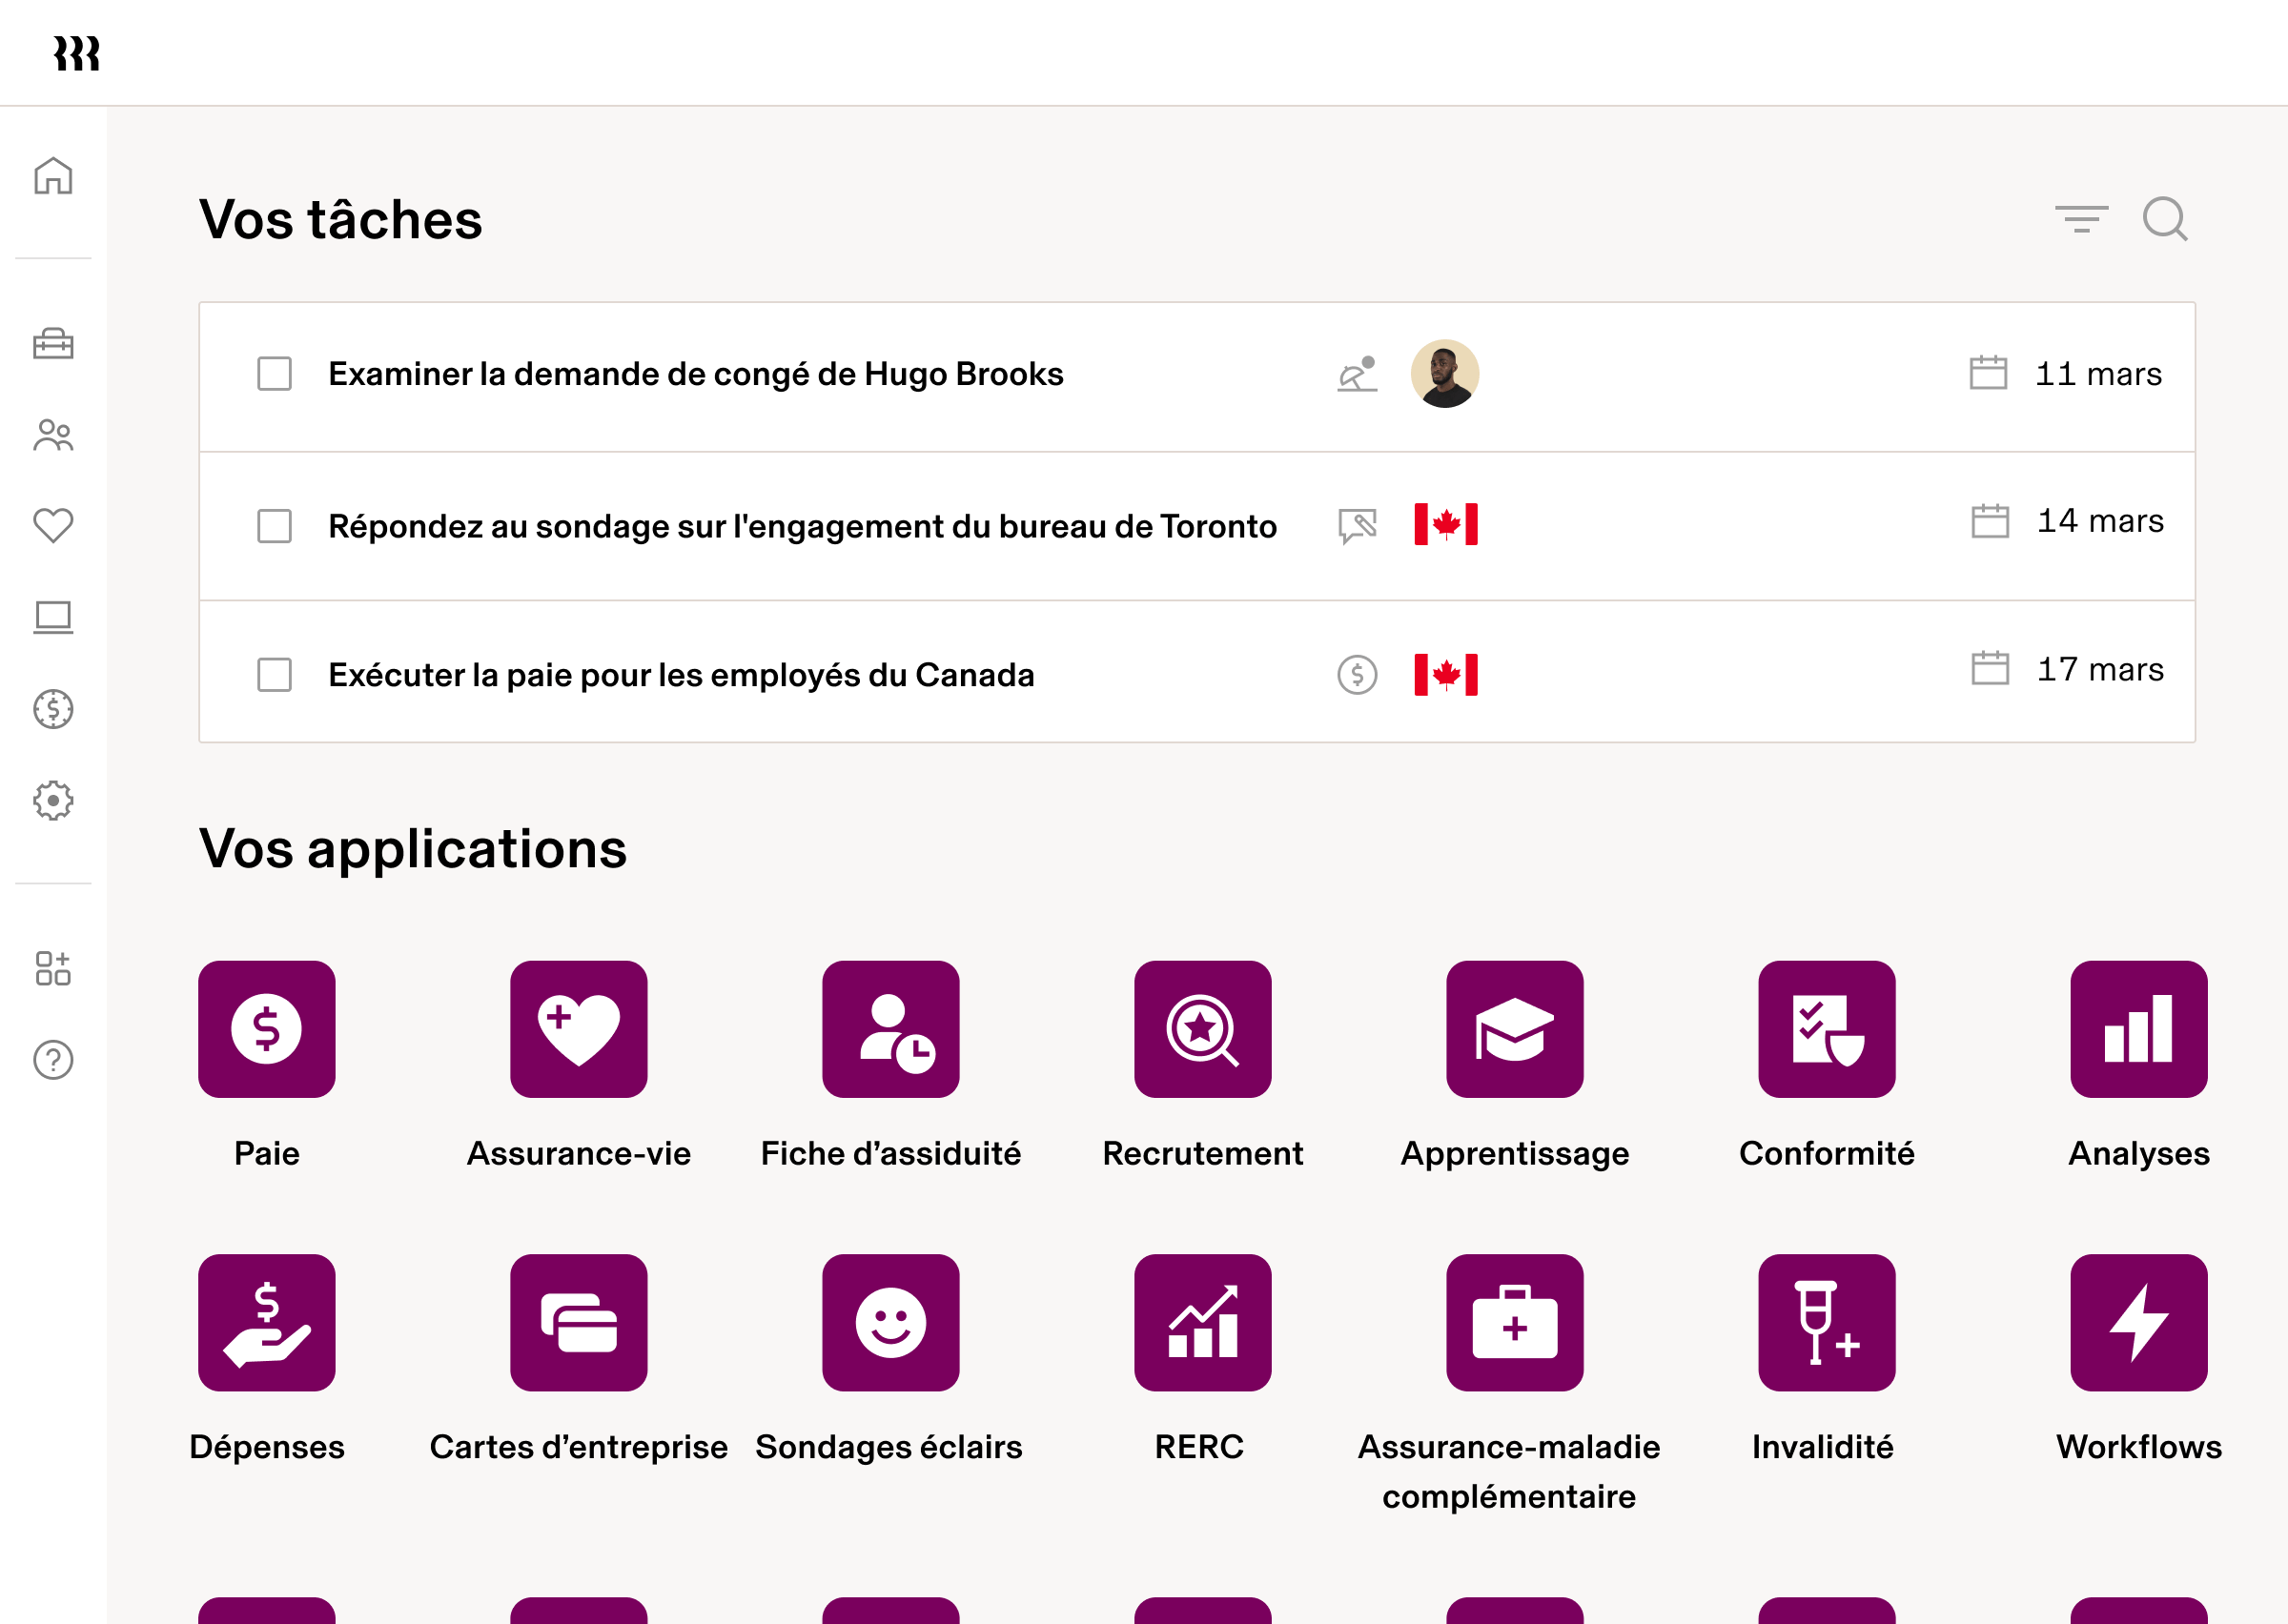
Task: Open the Invalidité application
Action: tap(1826, 1322)
